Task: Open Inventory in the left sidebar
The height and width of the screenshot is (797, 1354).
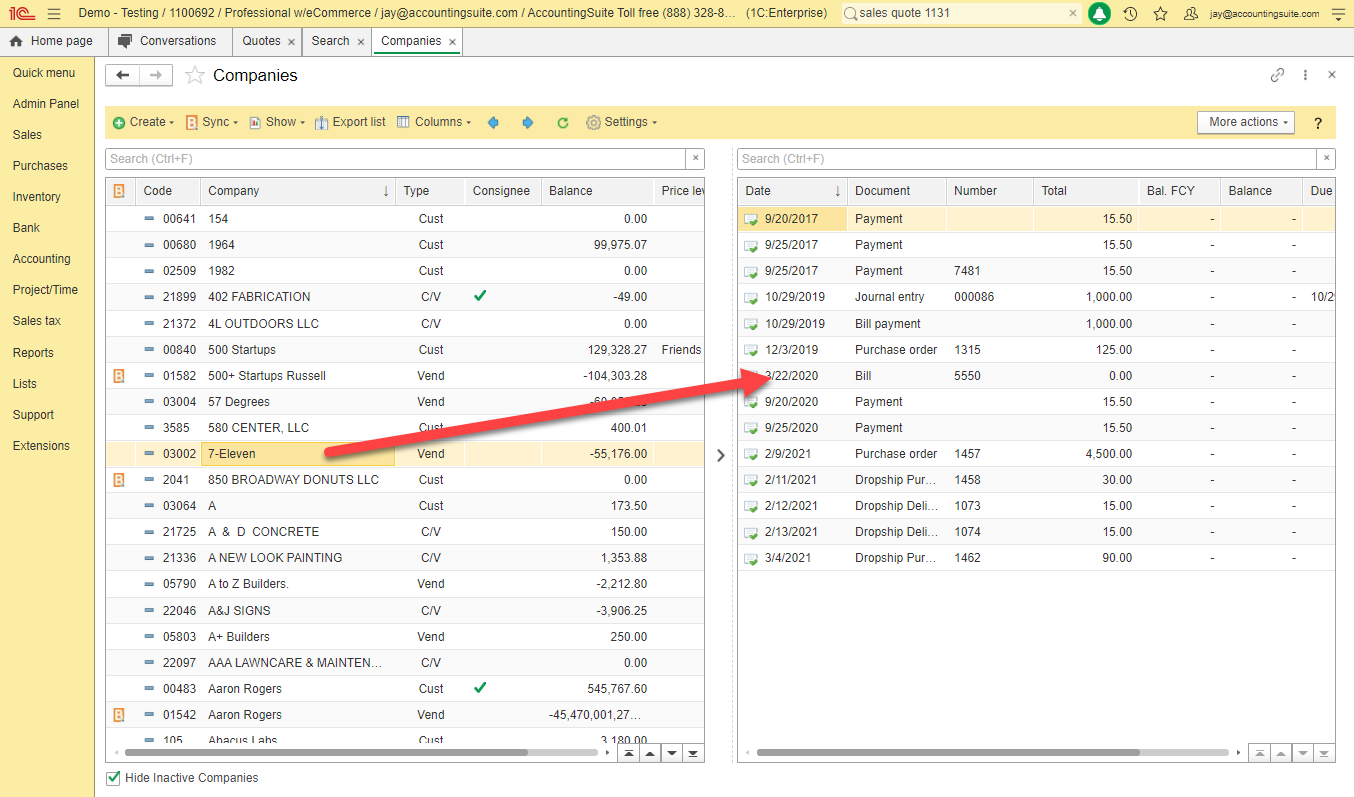Action: tap(37, 197)
